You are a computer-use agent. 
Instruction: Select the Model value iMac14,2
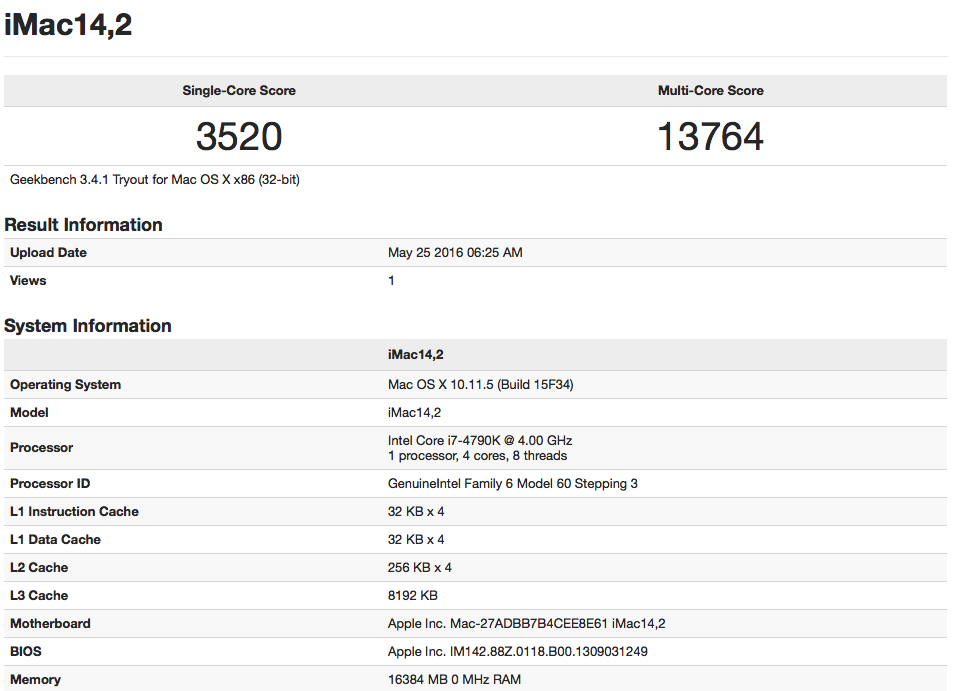click(414, 412)
